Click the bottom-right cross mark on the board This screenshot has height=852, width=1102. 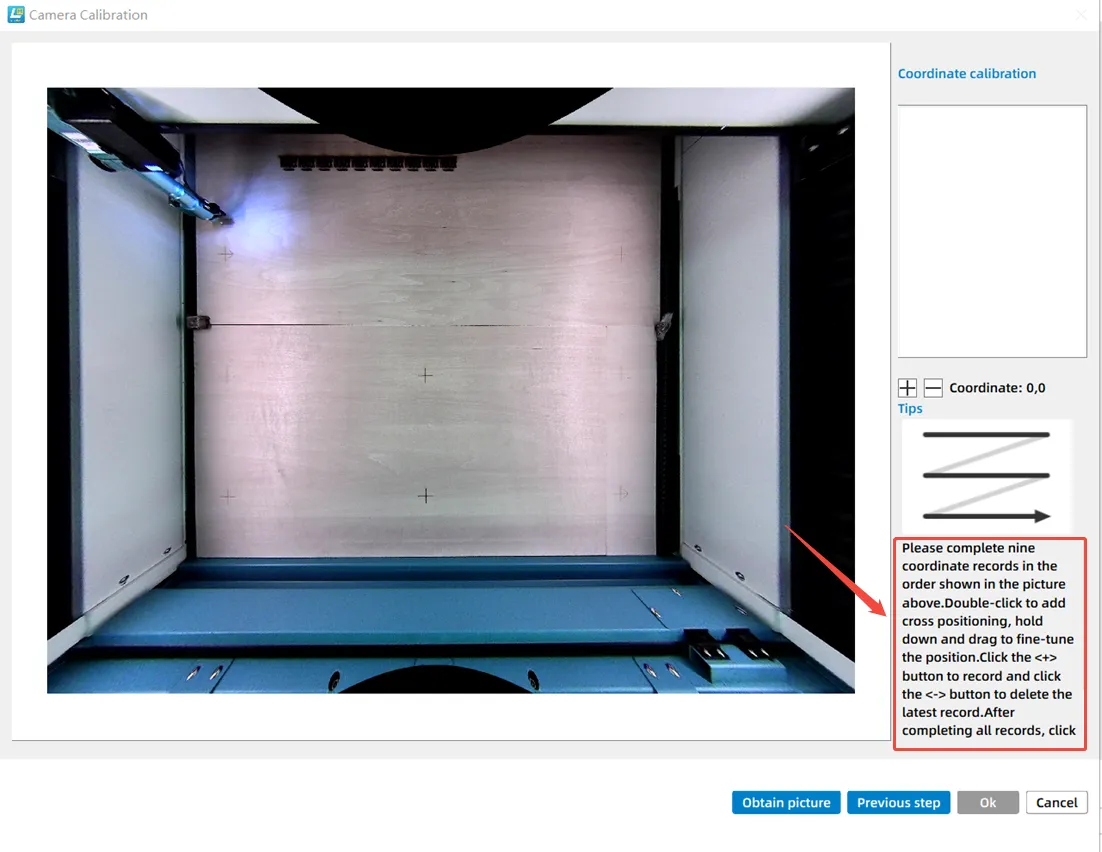click(x=621, y=493)
